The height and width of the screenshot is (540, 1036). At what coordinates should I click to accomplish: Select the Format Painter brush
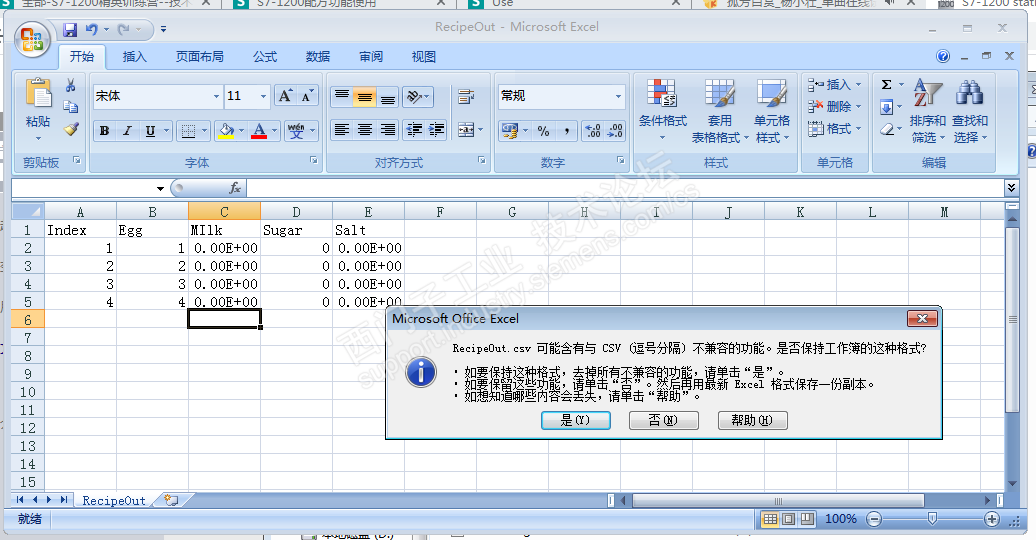[71, 129]
